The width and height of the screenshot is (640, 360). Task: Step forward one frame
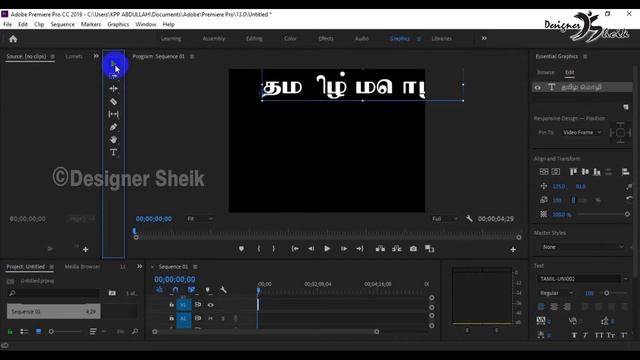click(344, 249)
